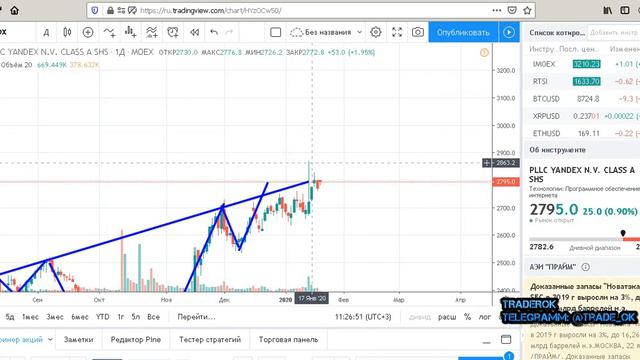Open chart settings gear icon
The height and width of the screenshot is (360, 640).
pyautogui.click(x=376, y=32)
